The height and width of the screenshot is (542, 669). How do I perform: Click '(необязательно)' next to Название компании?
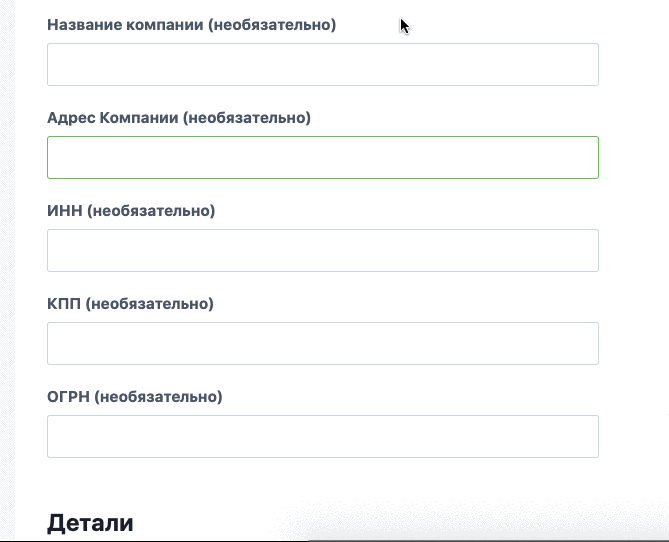coord(272,25)
